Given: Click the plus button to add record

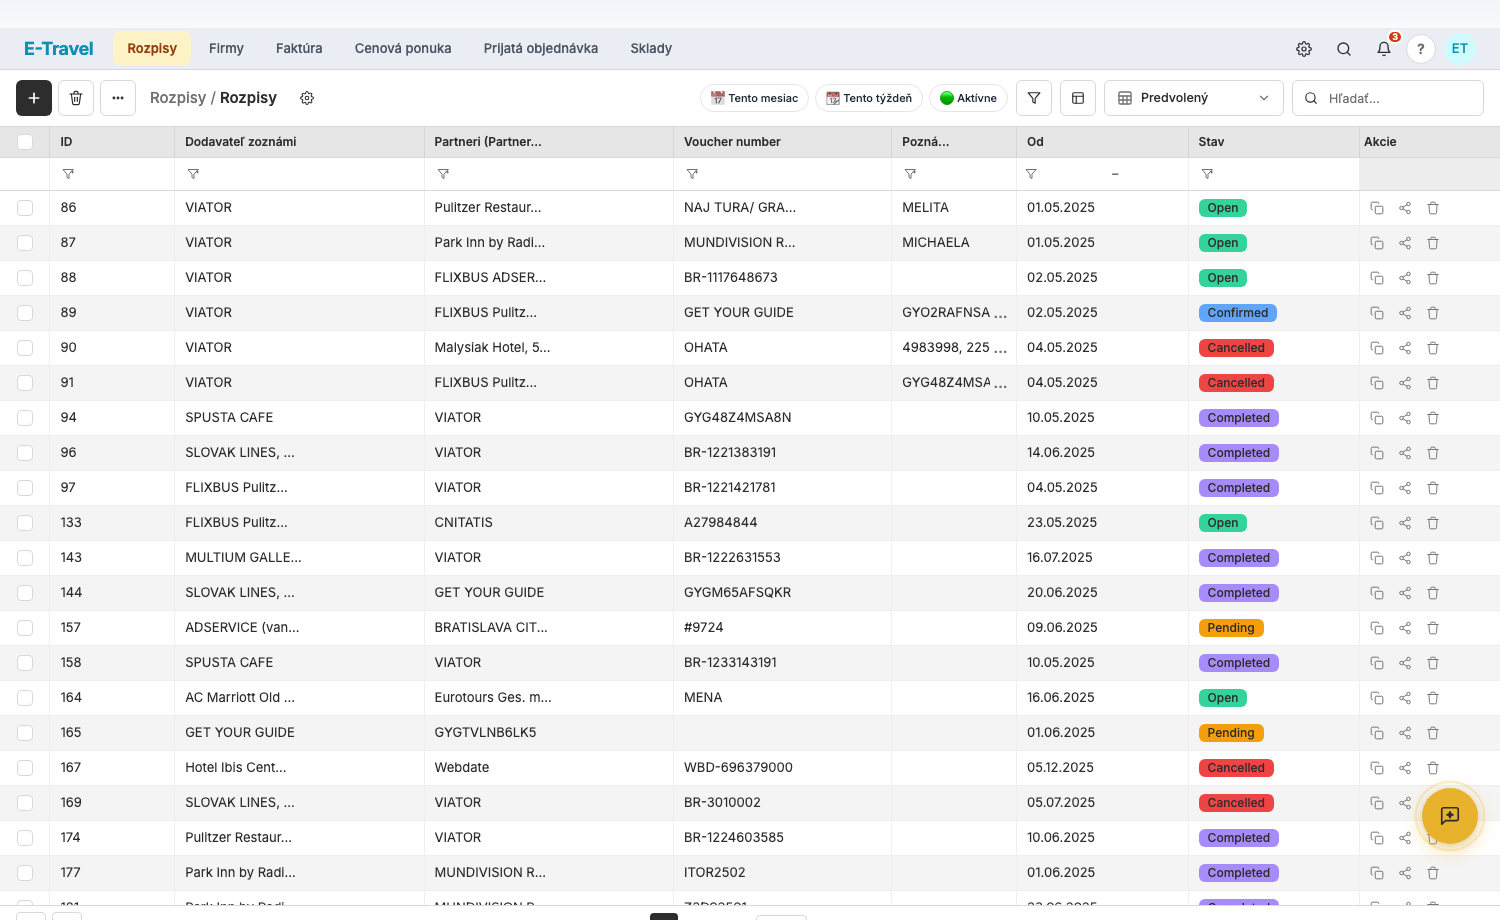Looking at the screenshot, I should click(34, 98).
